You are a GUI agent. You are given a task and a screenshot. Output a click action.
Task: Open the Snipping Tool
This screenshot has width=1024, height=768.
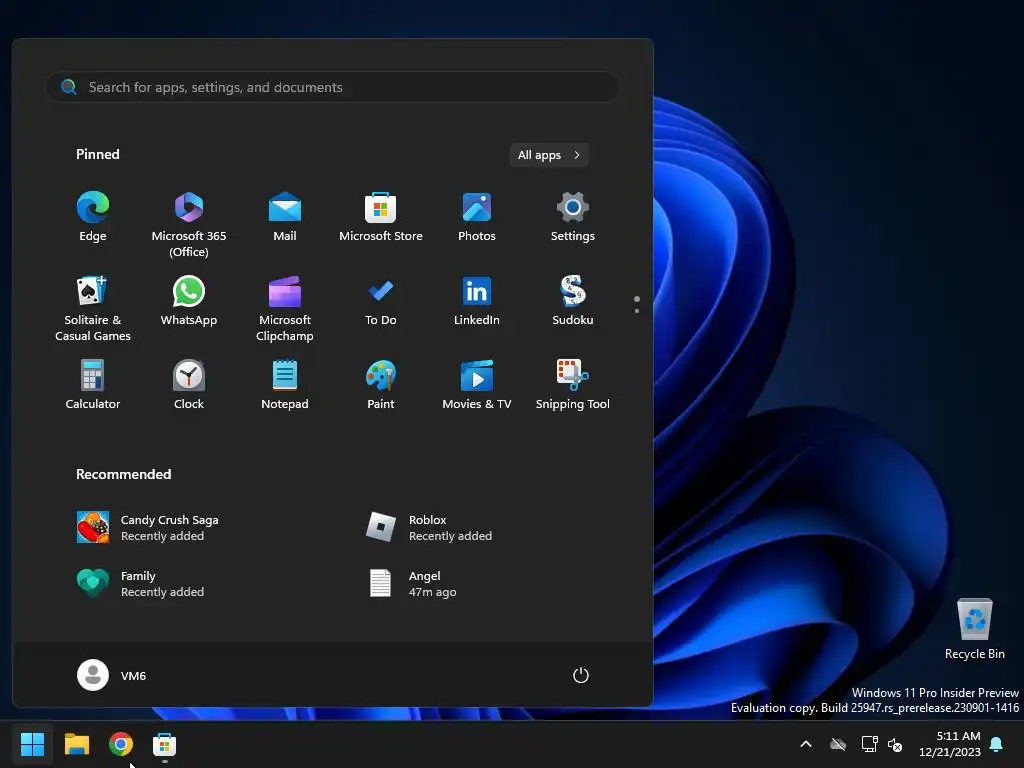point(573,385)
